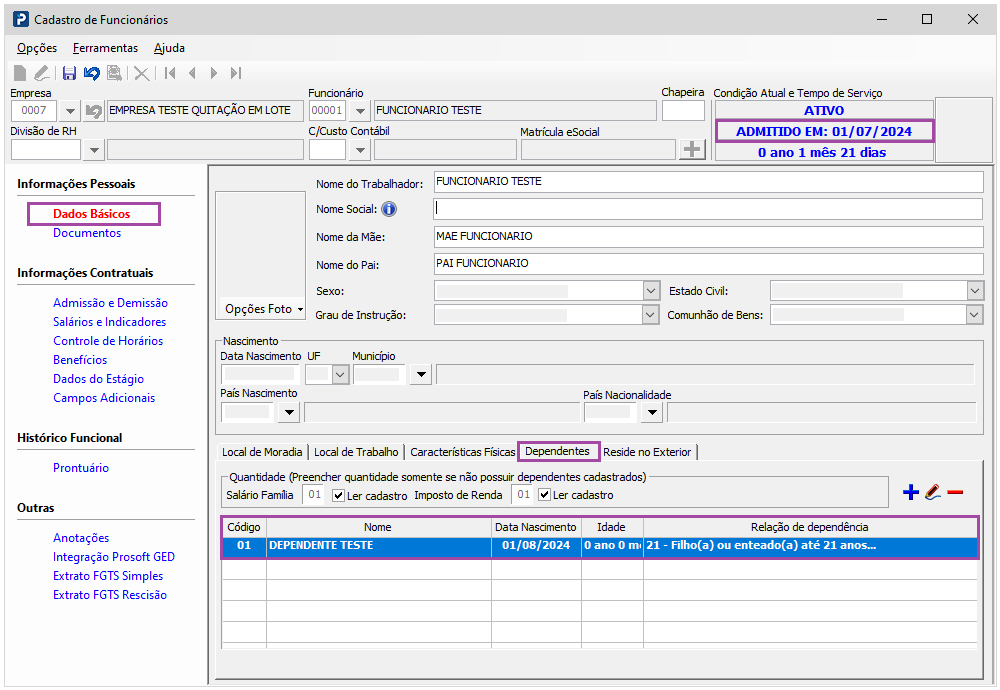Remove dependent with red minus icon
This screenshot has height=690, width=1000.
coord(955,492)
